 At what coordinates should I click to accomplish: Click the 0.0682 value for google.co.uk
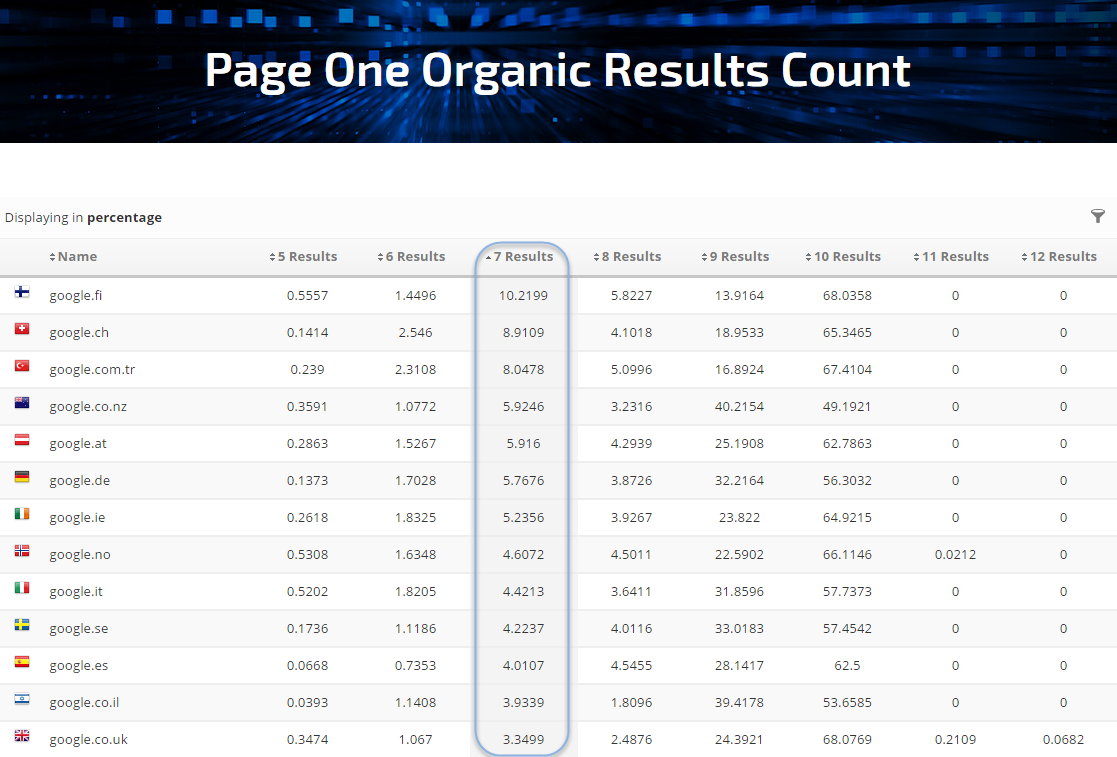(x=1063, y=740)
